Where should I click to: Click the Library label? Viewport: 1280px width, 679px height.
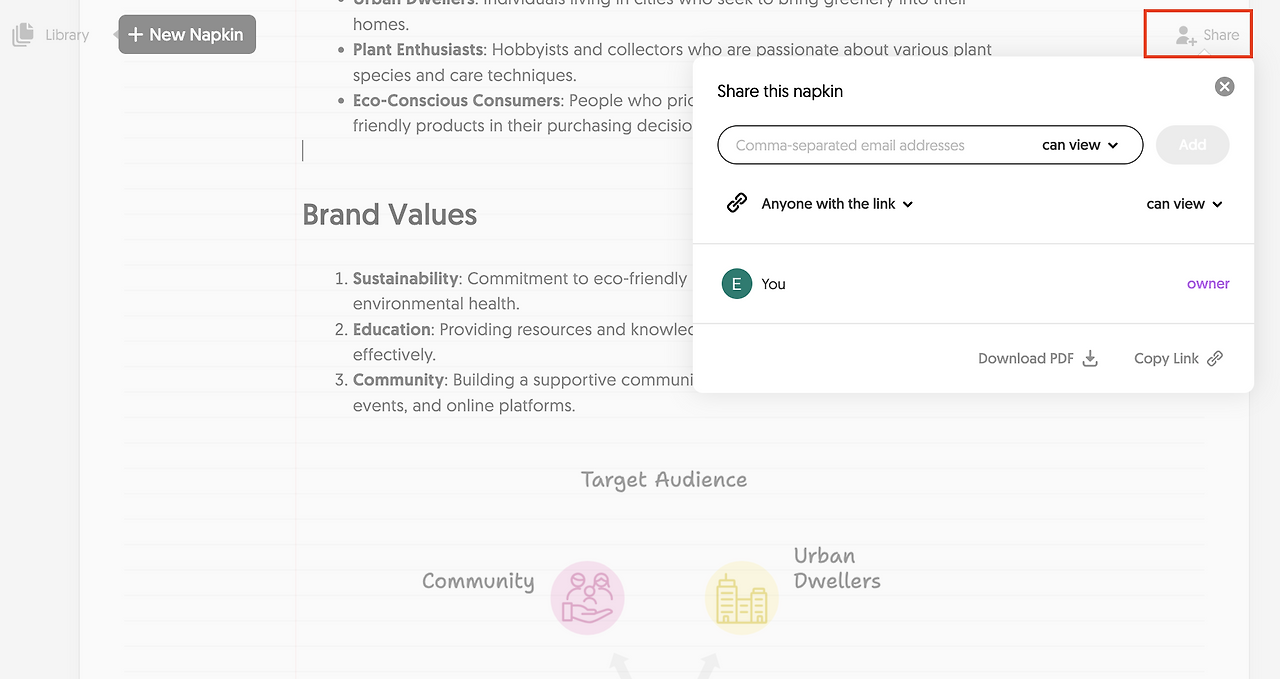[x=67, y=35]
